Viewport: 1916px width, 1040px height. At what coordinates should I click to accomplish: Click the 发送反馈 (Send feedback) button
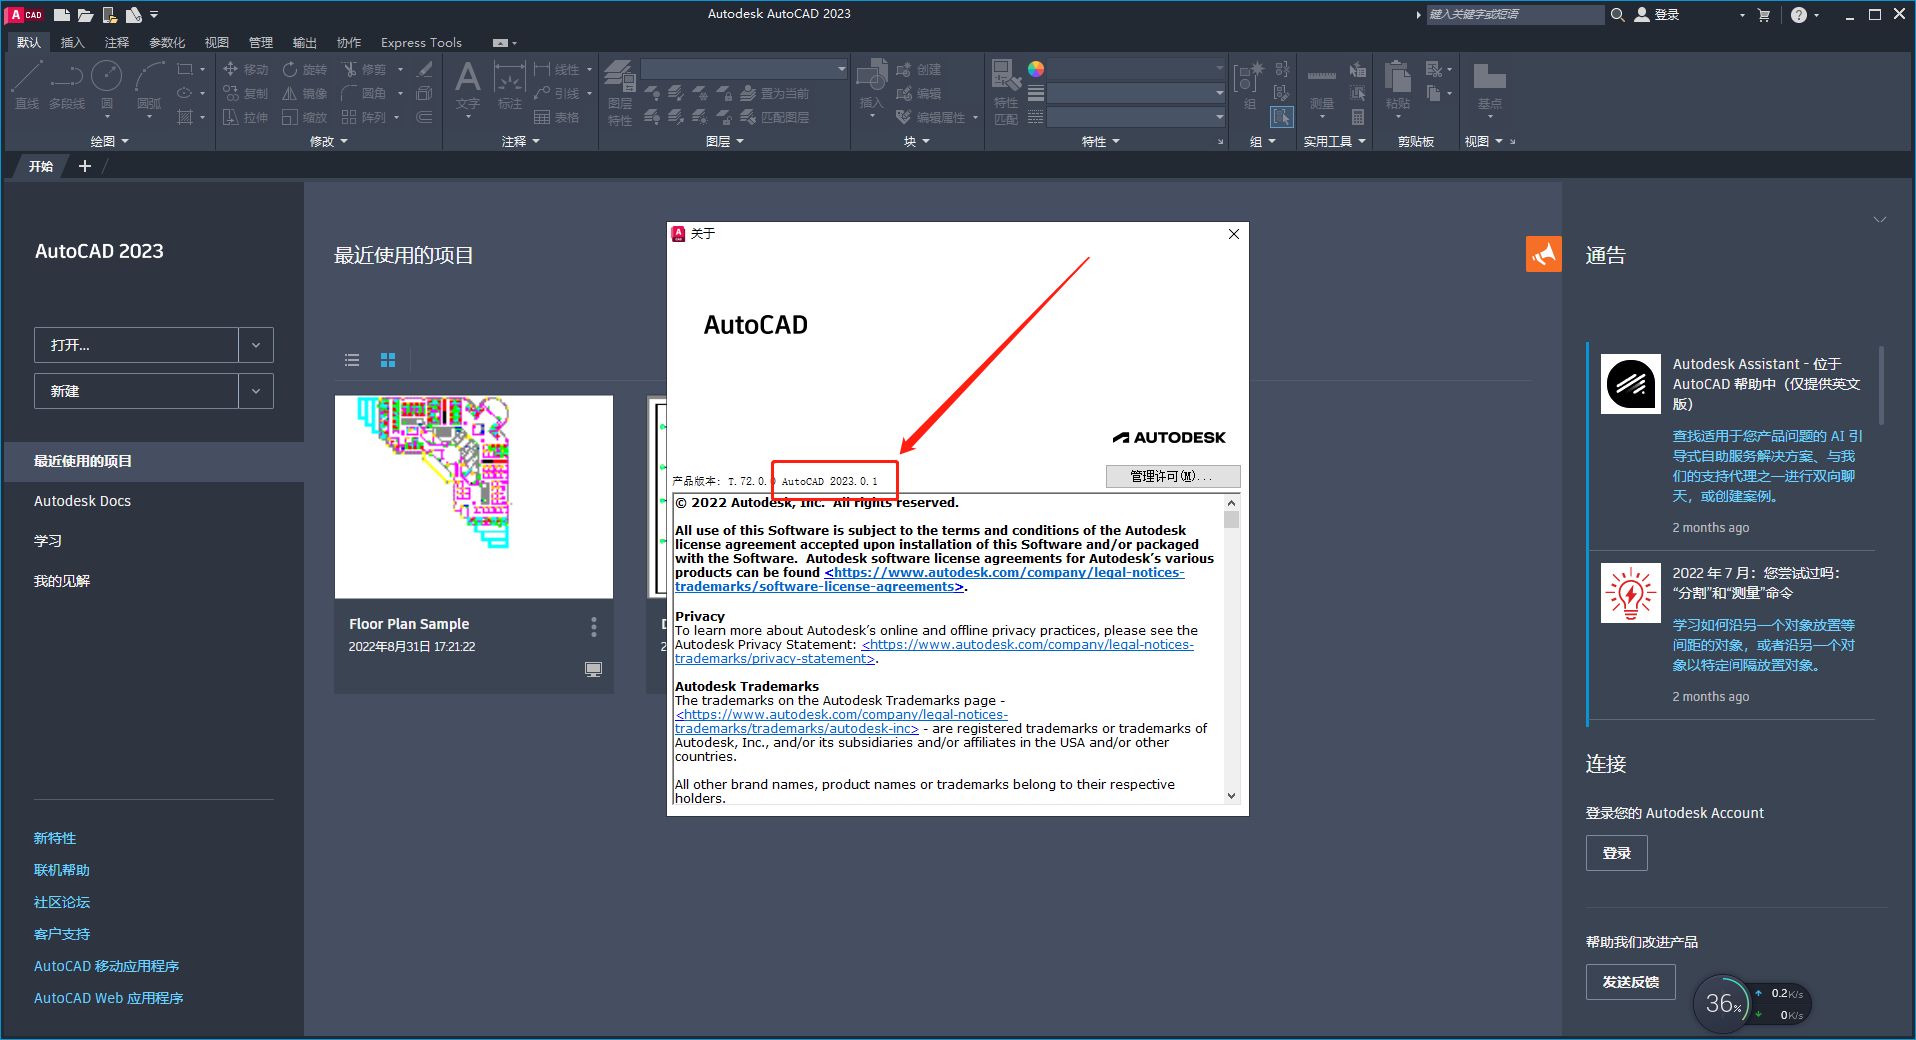point(1630,982)
